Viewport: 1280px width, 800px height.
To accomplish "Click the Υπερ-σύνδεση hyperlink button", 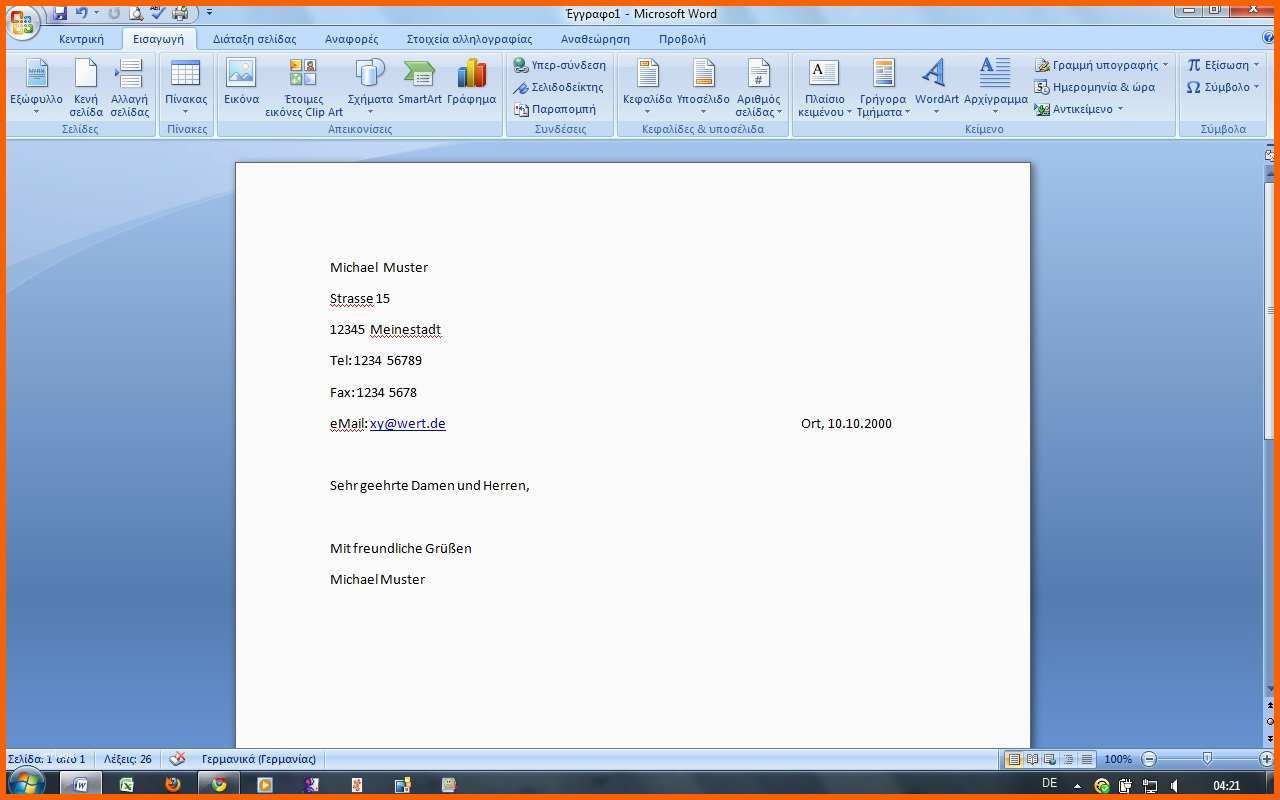I will pyautogui.click(x=560, y=65).
